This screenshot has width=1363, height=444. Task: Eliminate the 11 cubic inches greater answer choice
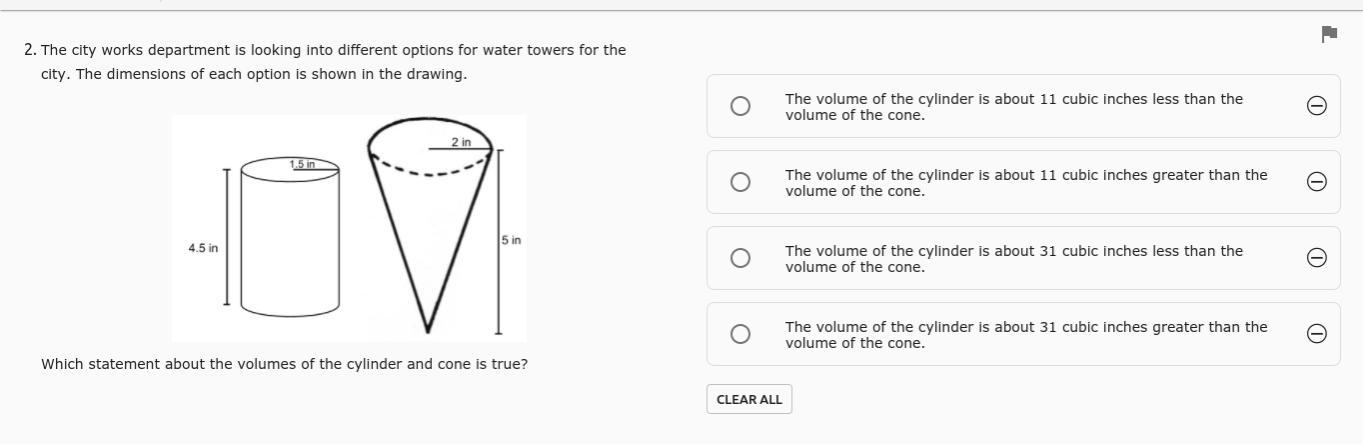[1317, 182]
